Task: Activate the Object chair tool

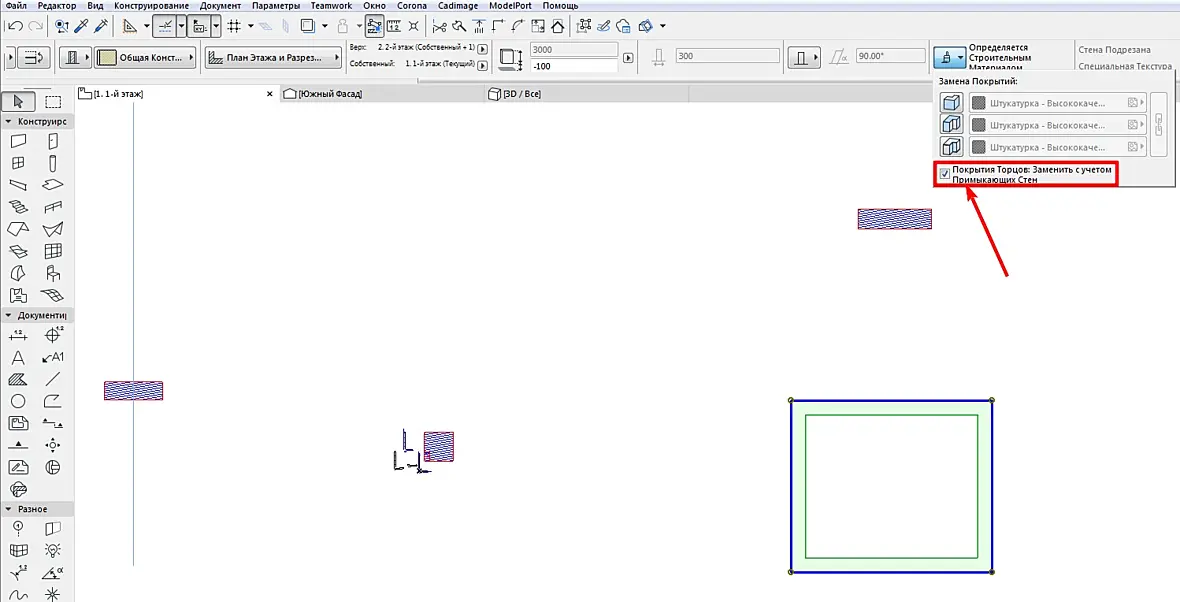Action: tap(53, 273)
